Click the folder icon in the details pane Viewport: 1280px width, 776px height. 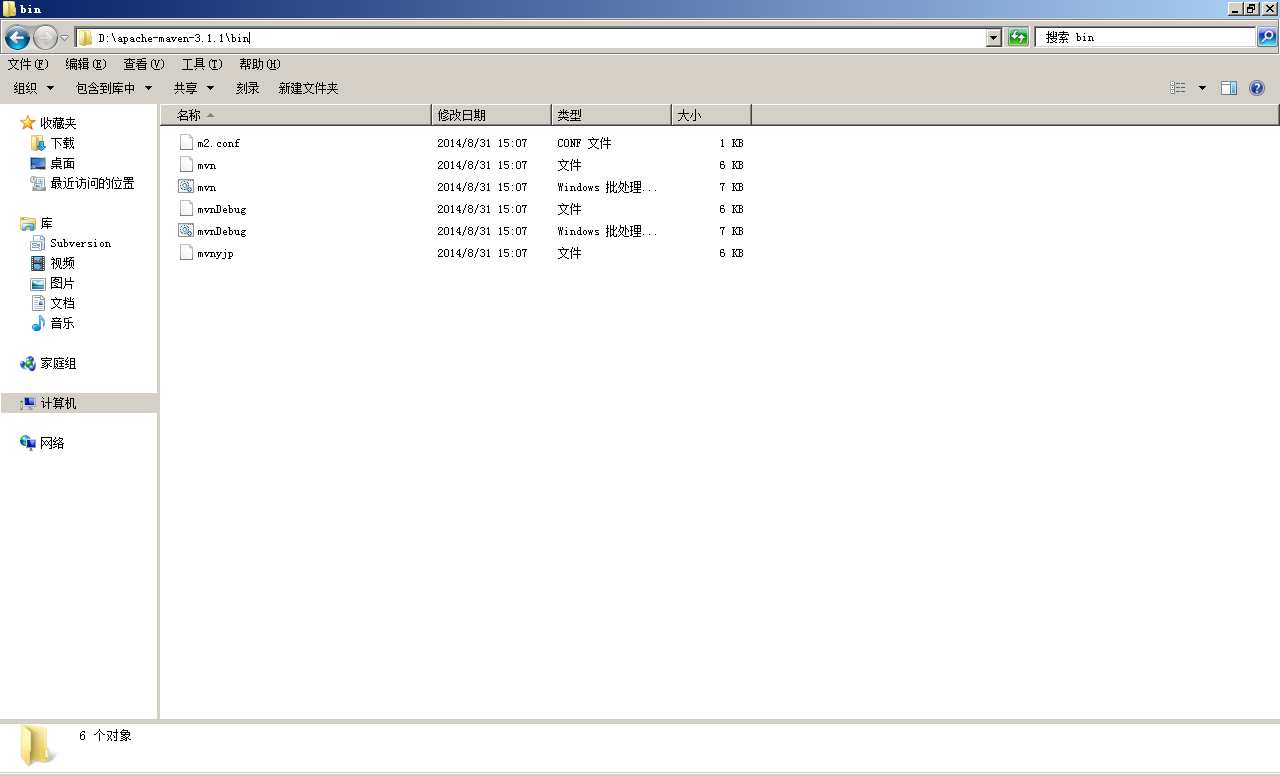pyautogui.click(x=37, y=745)
